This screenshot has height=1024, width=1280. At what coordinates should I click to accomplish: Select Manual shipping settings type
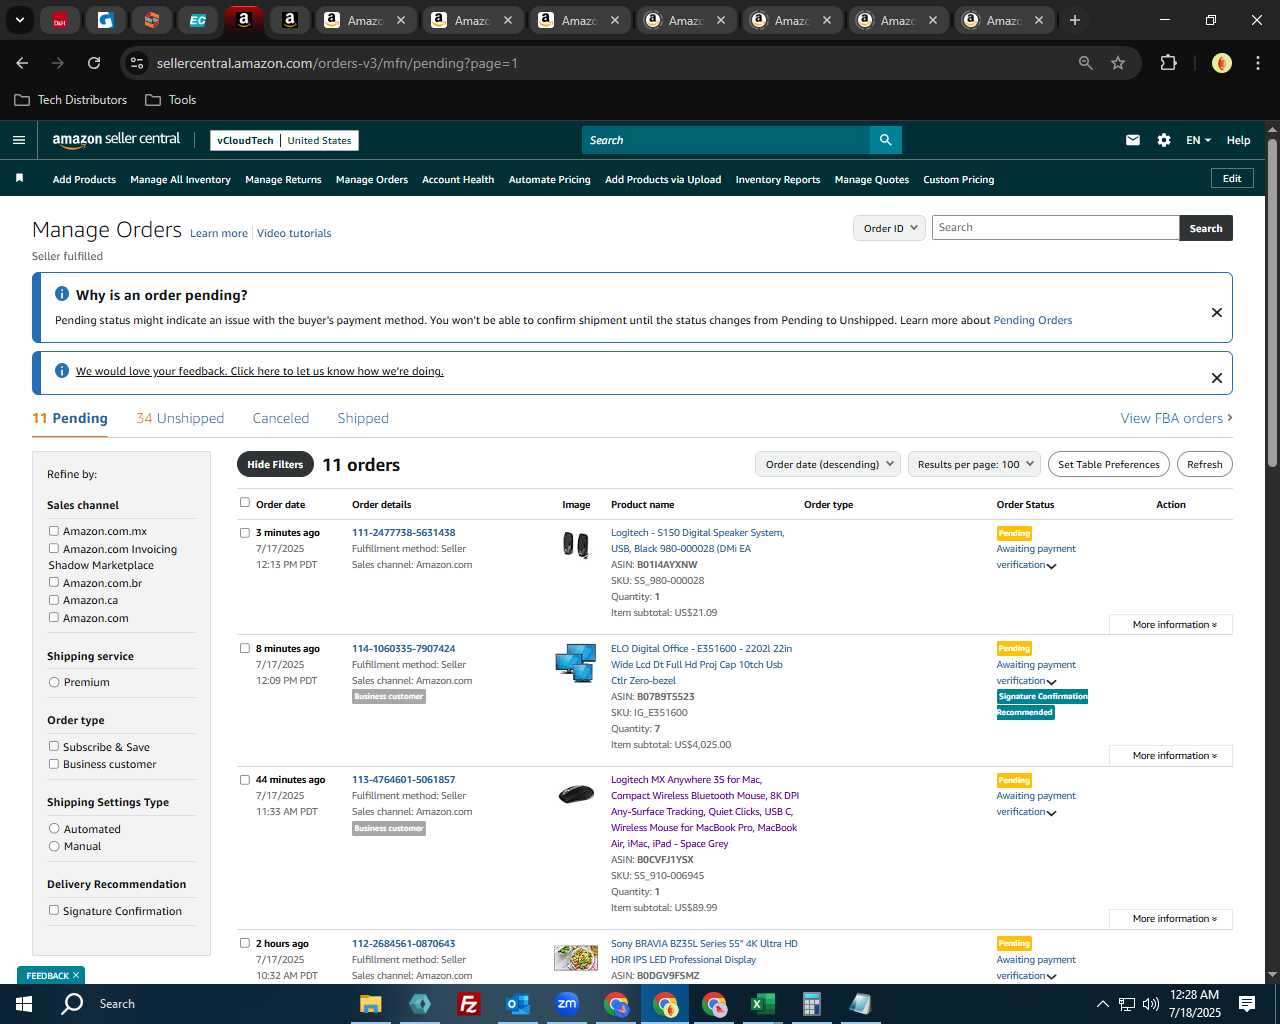pos(54,846)
